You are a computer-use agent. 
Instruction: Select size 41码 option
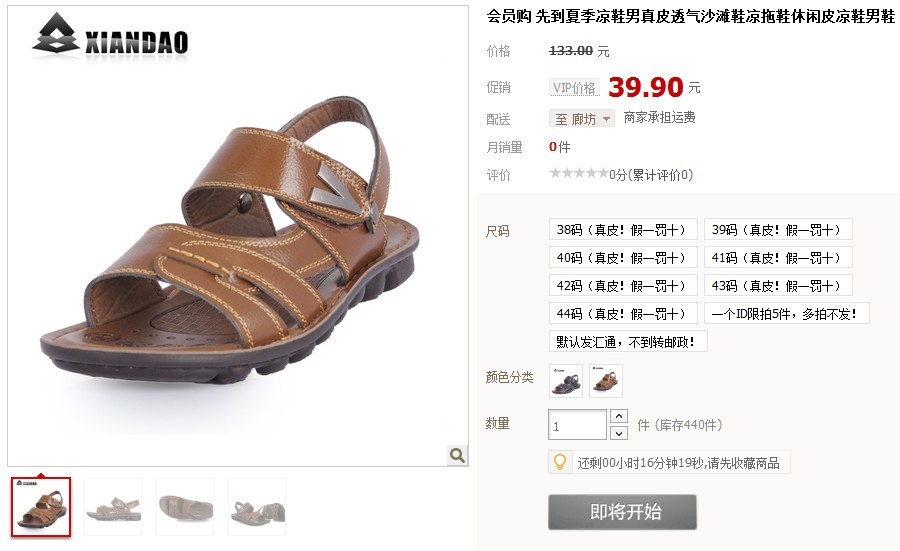[778, 258]
